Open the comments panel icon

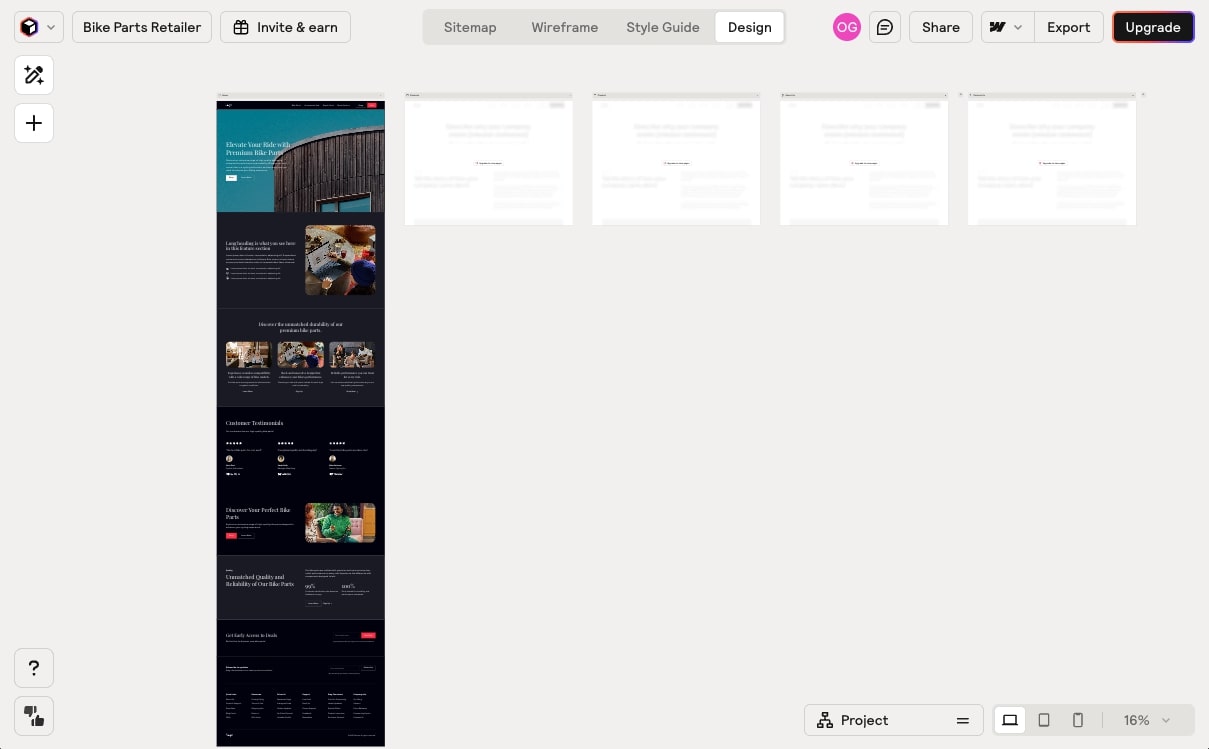pyautogui.click(x=884, y=27)
